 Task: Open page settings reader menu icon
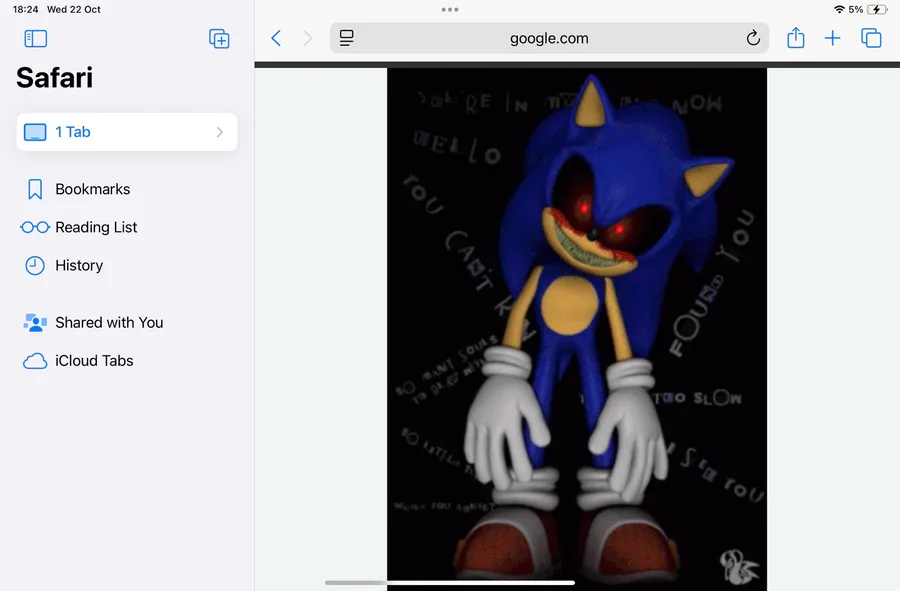[347, 38]
